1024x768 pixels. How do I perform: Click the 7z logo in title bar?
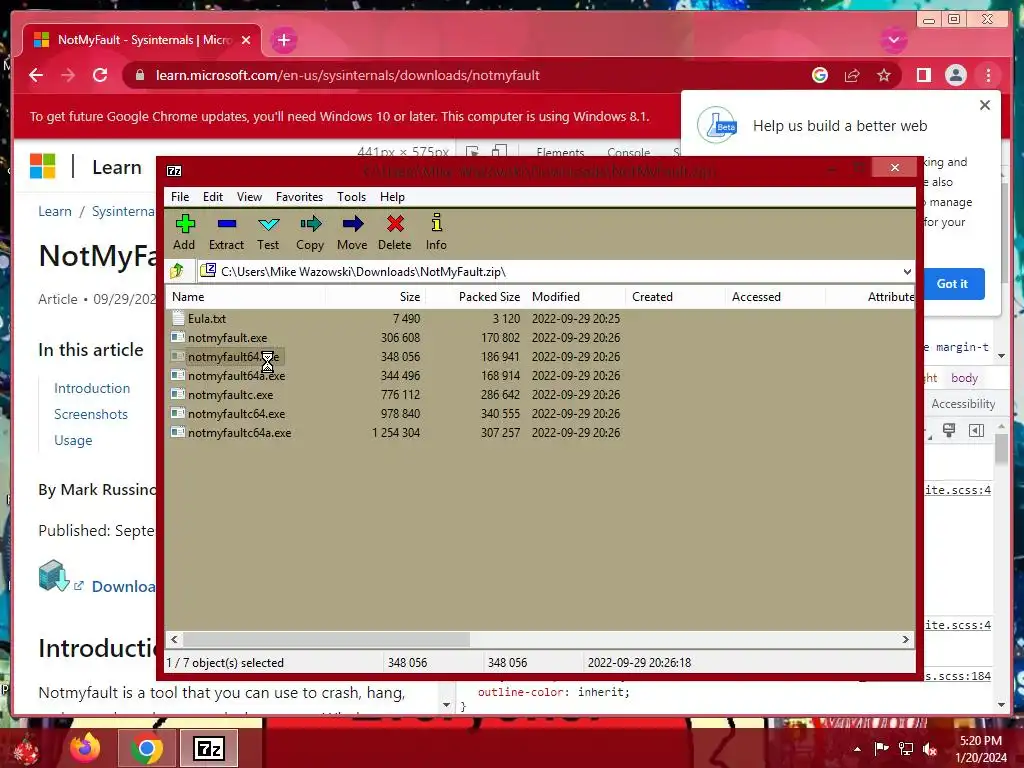click(174, 171)
